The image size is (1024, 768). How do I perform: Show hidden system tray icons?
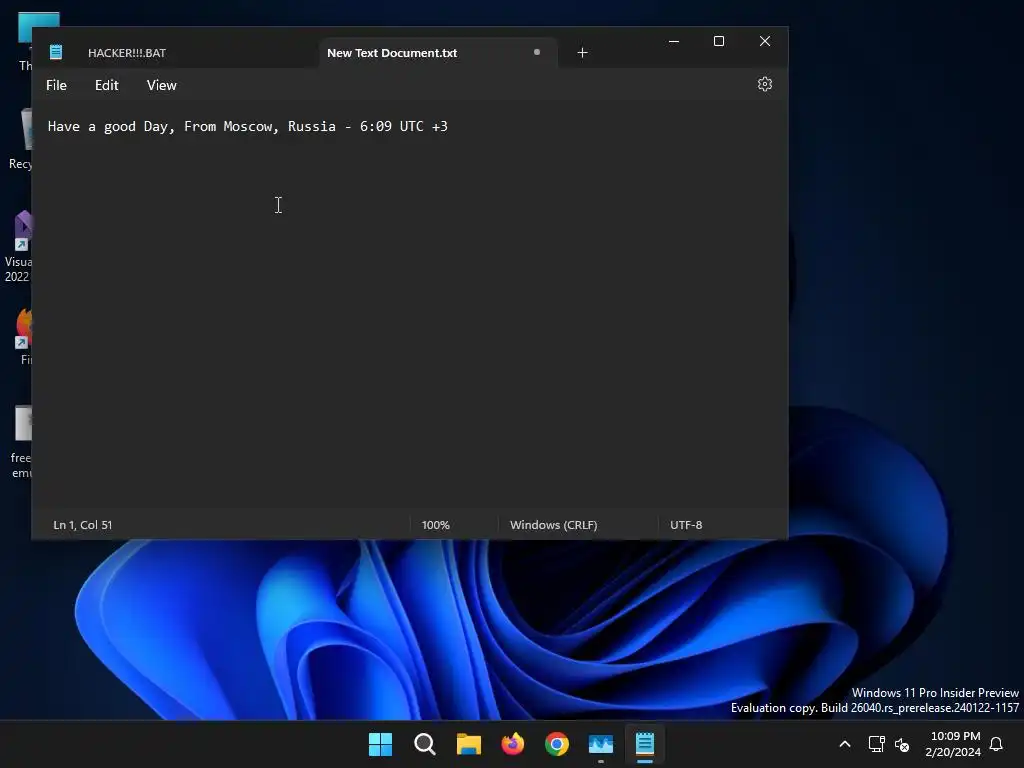[844, 744]
